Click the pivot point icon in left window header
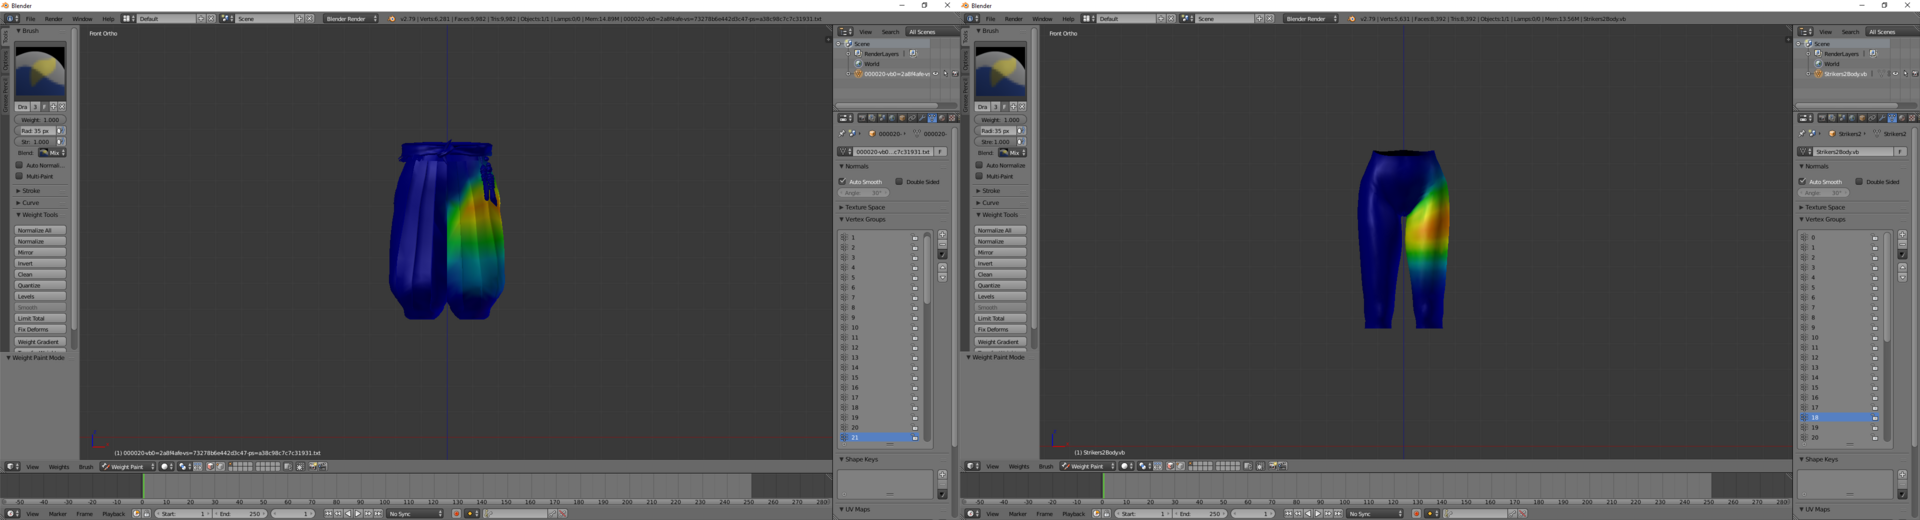The height and width of the screenshot is (520, 1920). [x=184, y=466]
